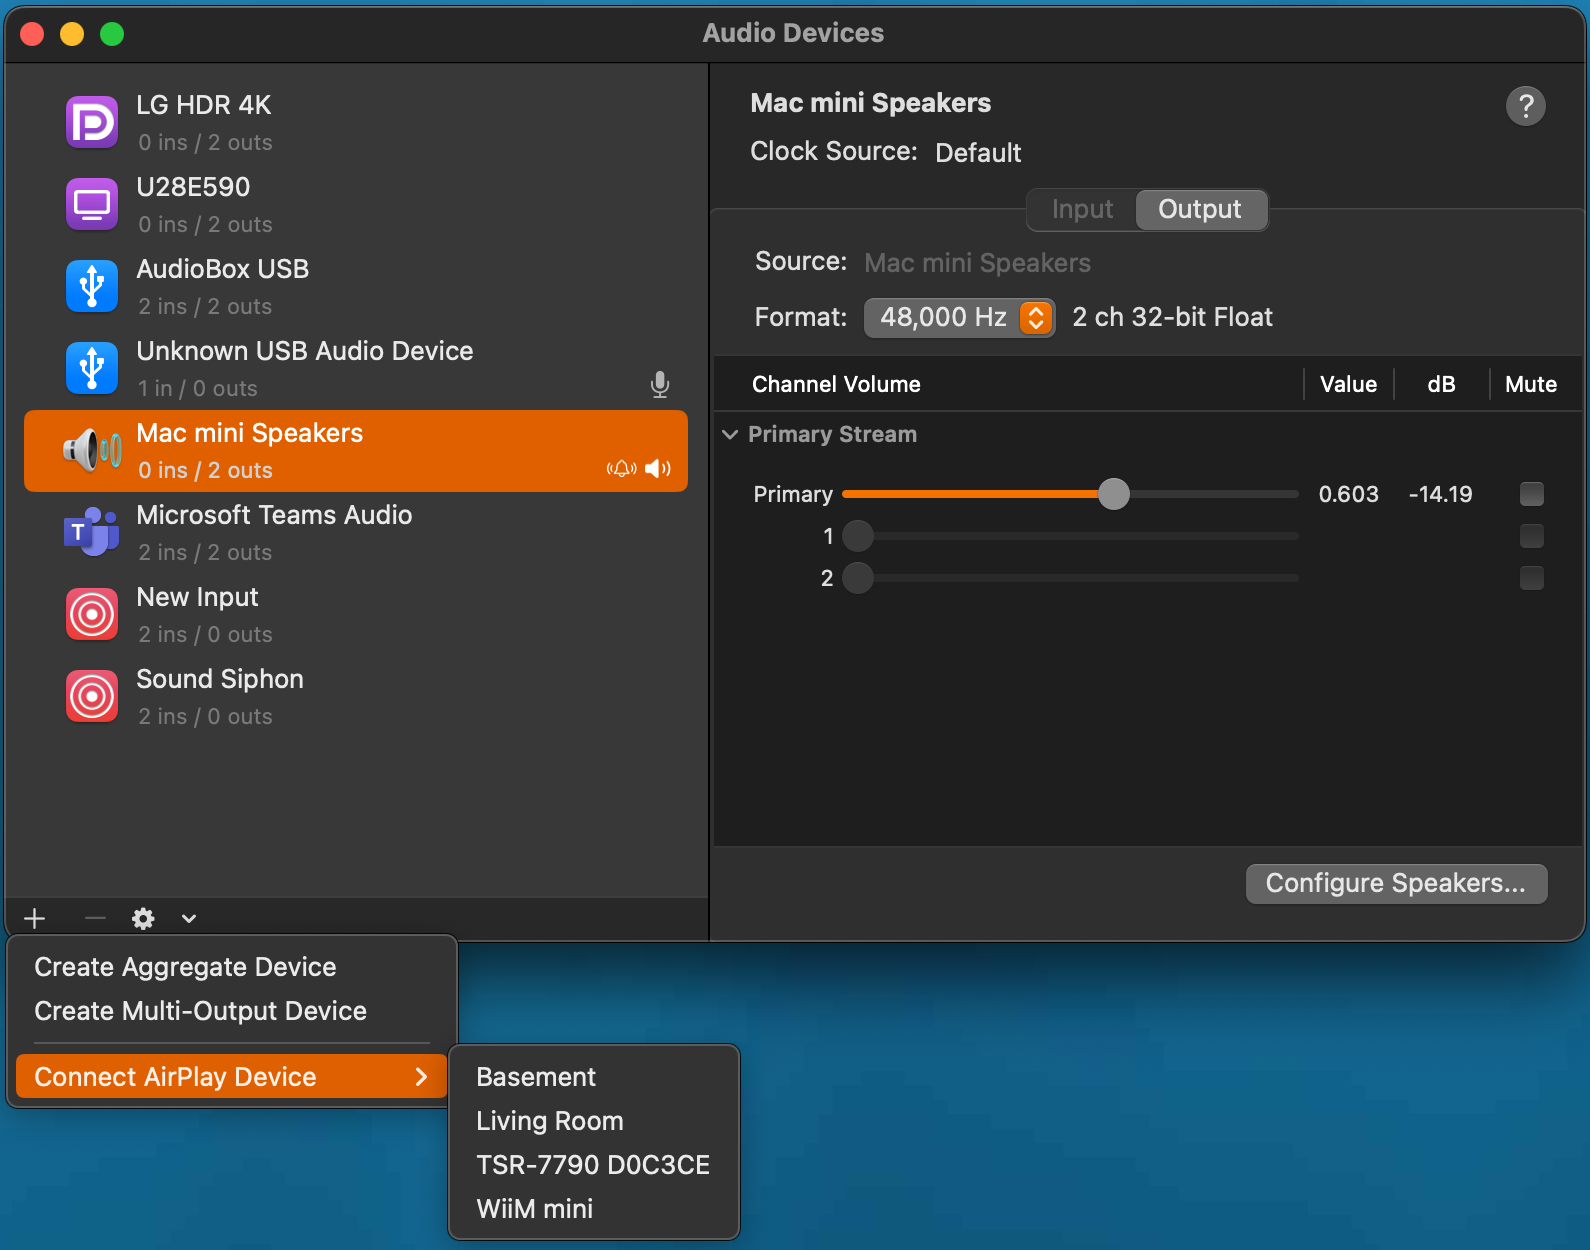Click the alert sound output indicator icon
The image size is (1590, 1250).
(x=622, y=469)
